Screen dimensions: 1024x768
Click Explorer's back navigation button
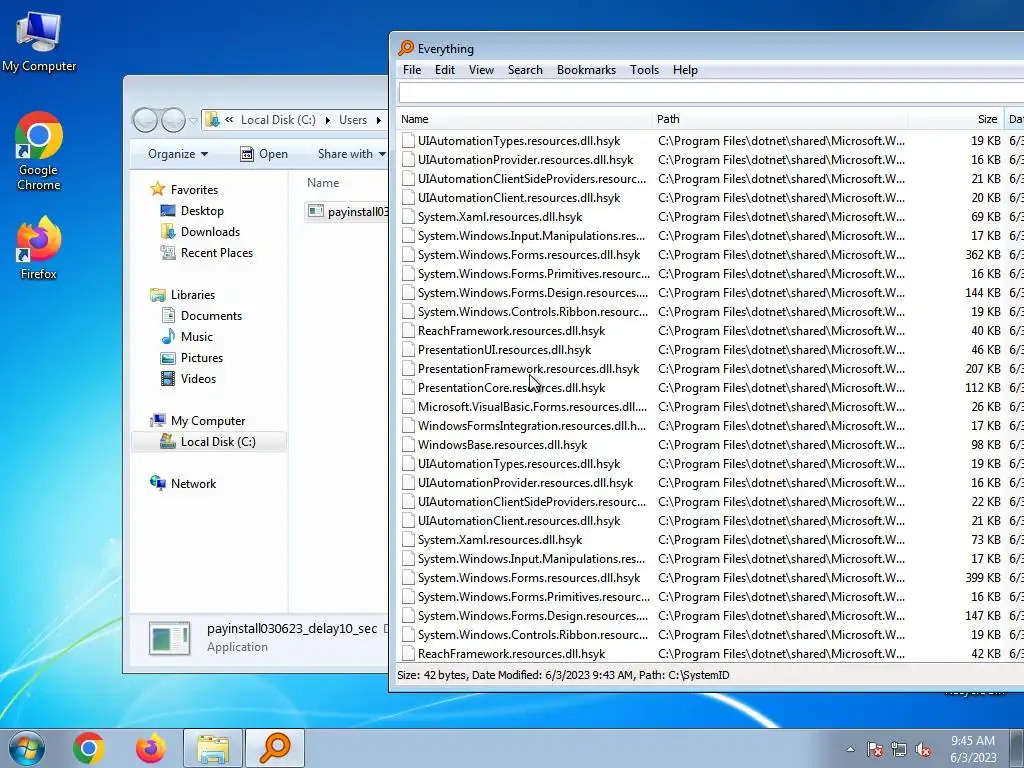pyautogui.click(x=145, y=120)
